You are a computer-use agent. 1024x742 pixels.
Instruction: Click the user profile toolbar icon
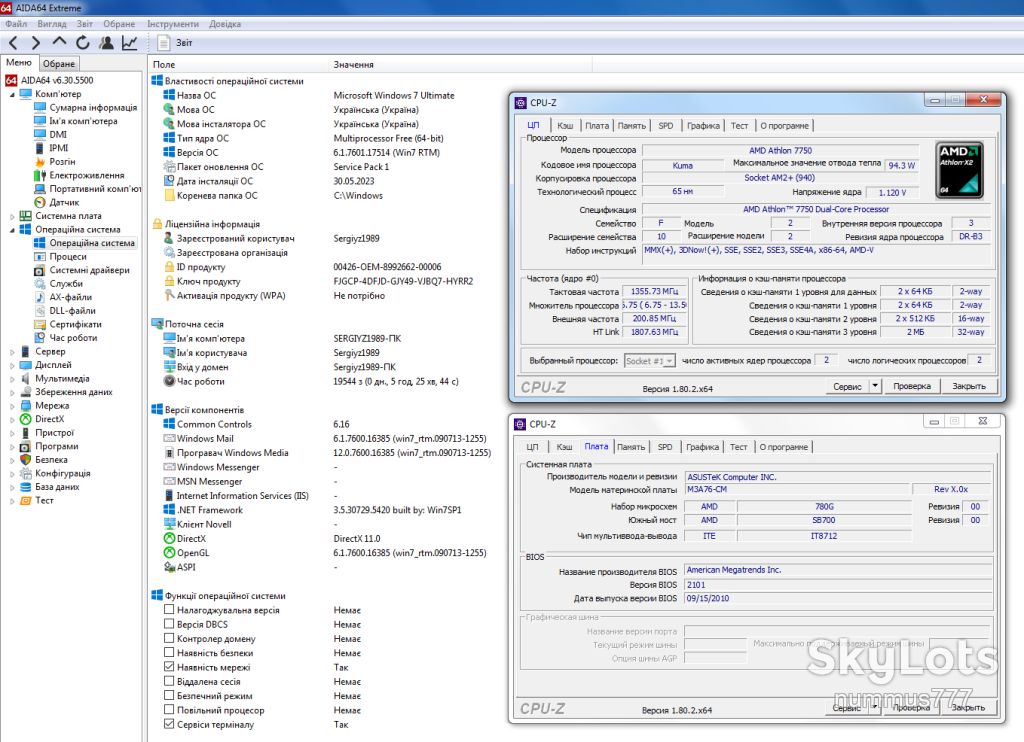point(106,43)
